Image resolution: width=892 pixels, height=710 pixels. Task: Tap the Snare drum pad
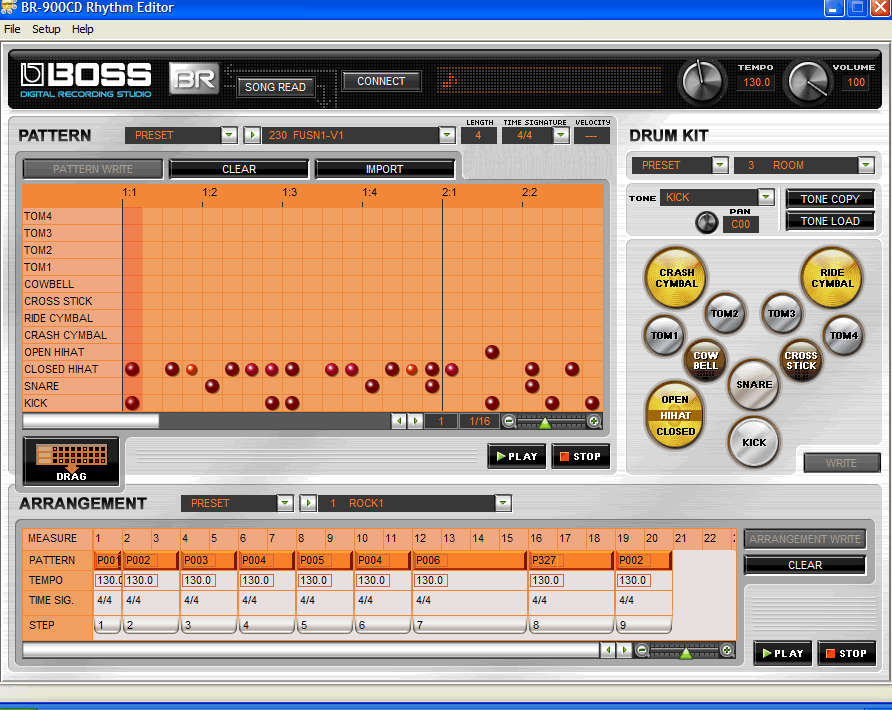click(754, 385)
